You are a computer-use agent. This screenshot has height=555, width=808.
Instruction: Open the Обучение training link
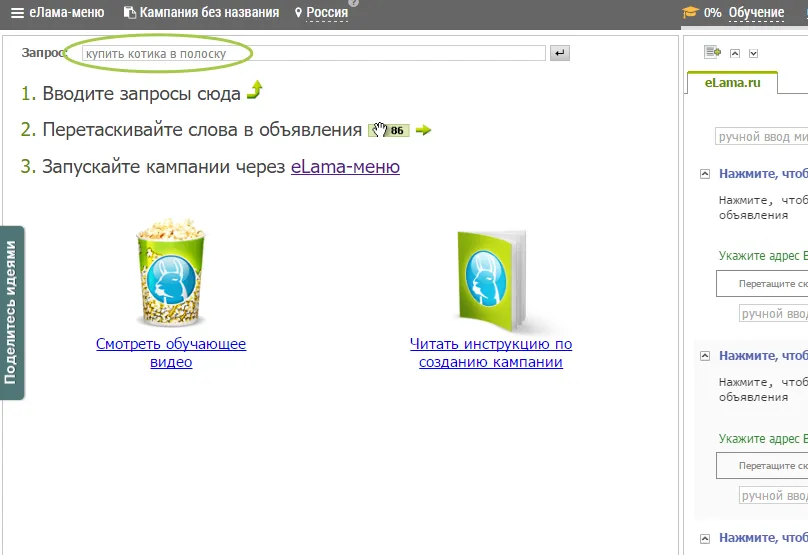(756, 12)
